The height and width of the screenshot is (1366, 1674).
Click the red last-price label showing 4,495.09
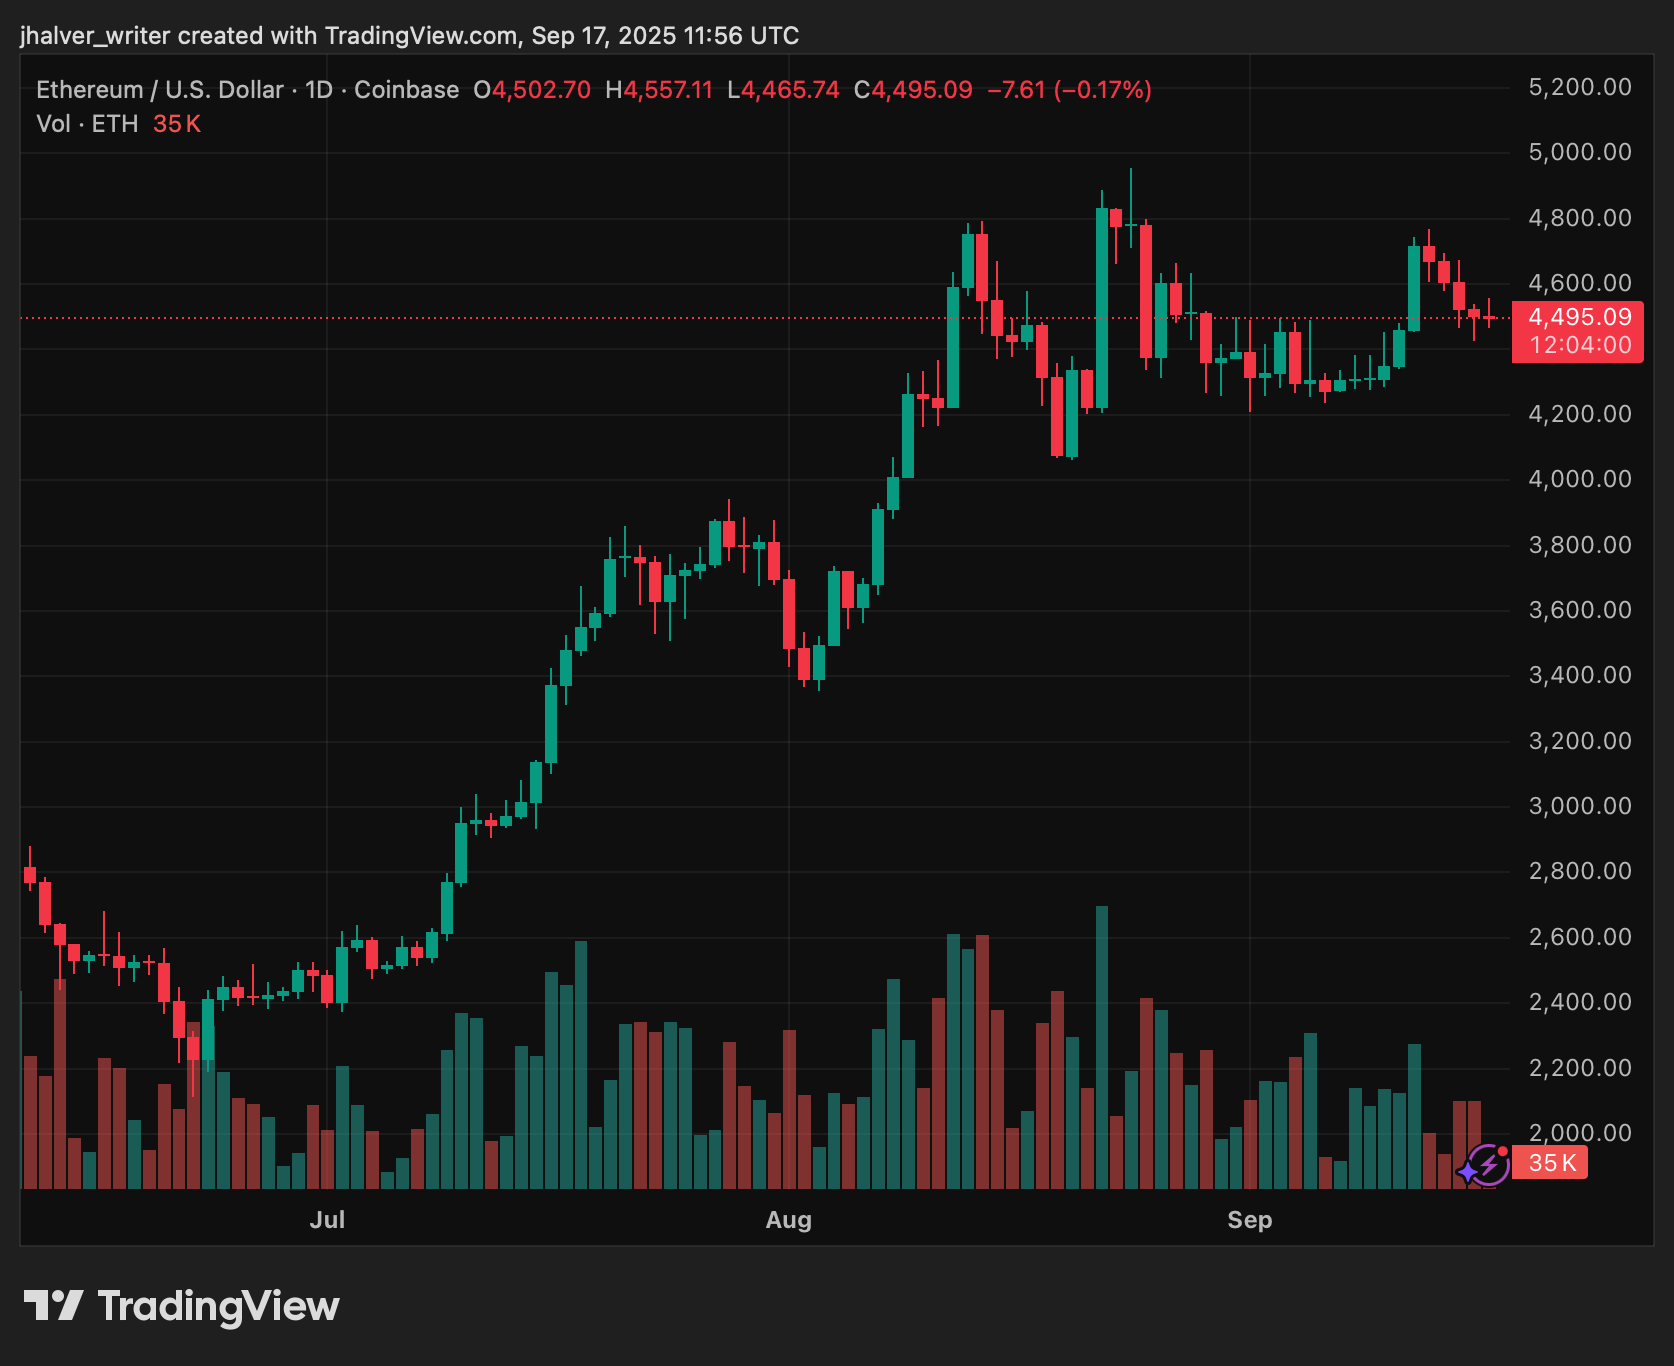[x=1578, y=317]
